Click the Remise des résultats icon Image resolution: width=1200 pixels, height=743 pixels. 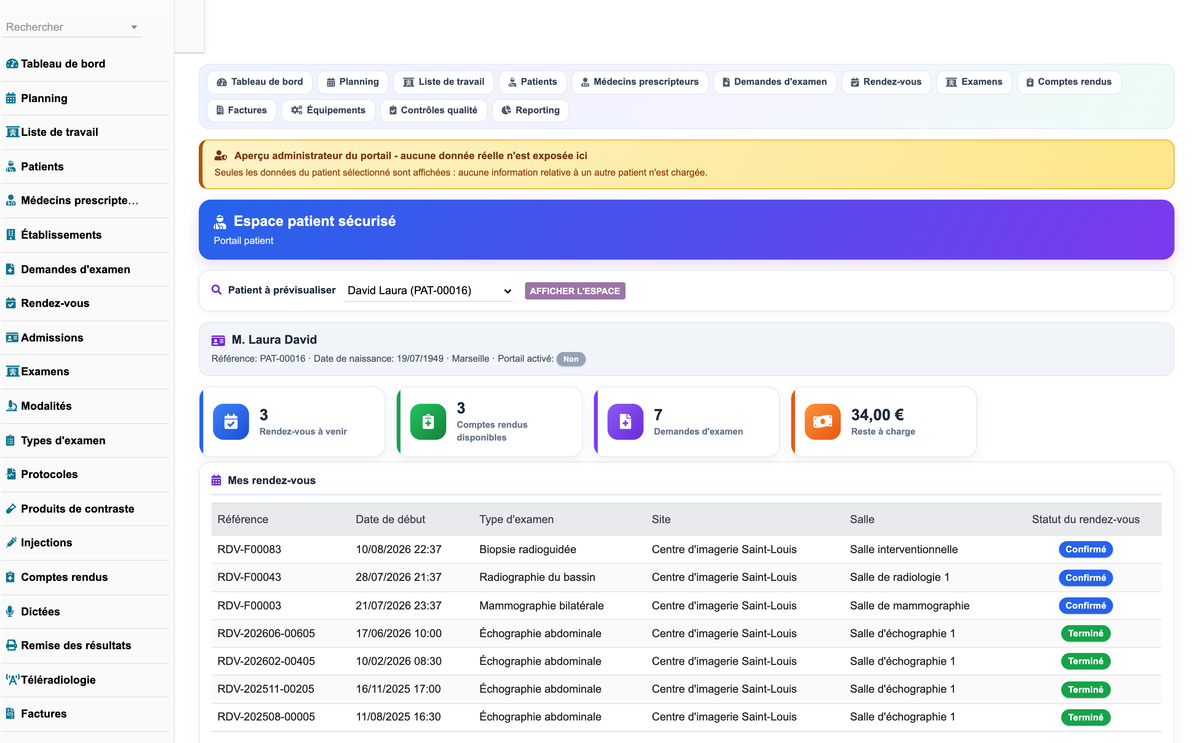tap(11, 645)
